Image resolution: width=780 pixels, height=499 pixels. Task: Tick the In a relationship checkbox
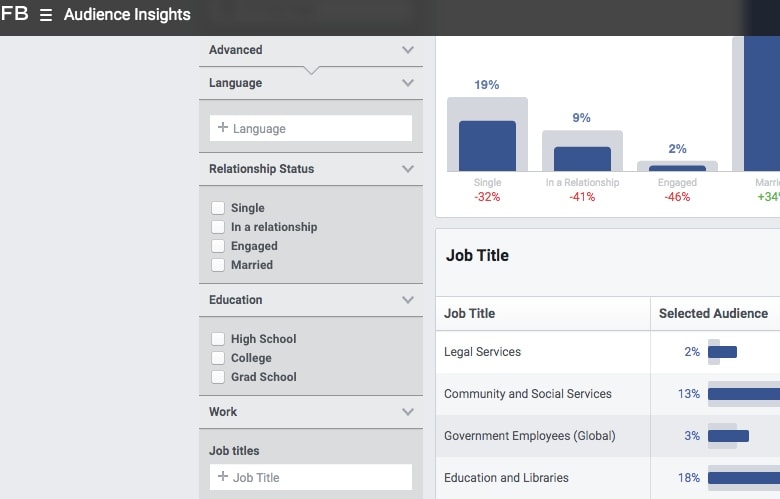pyautogui.click(x=218, y=227)
